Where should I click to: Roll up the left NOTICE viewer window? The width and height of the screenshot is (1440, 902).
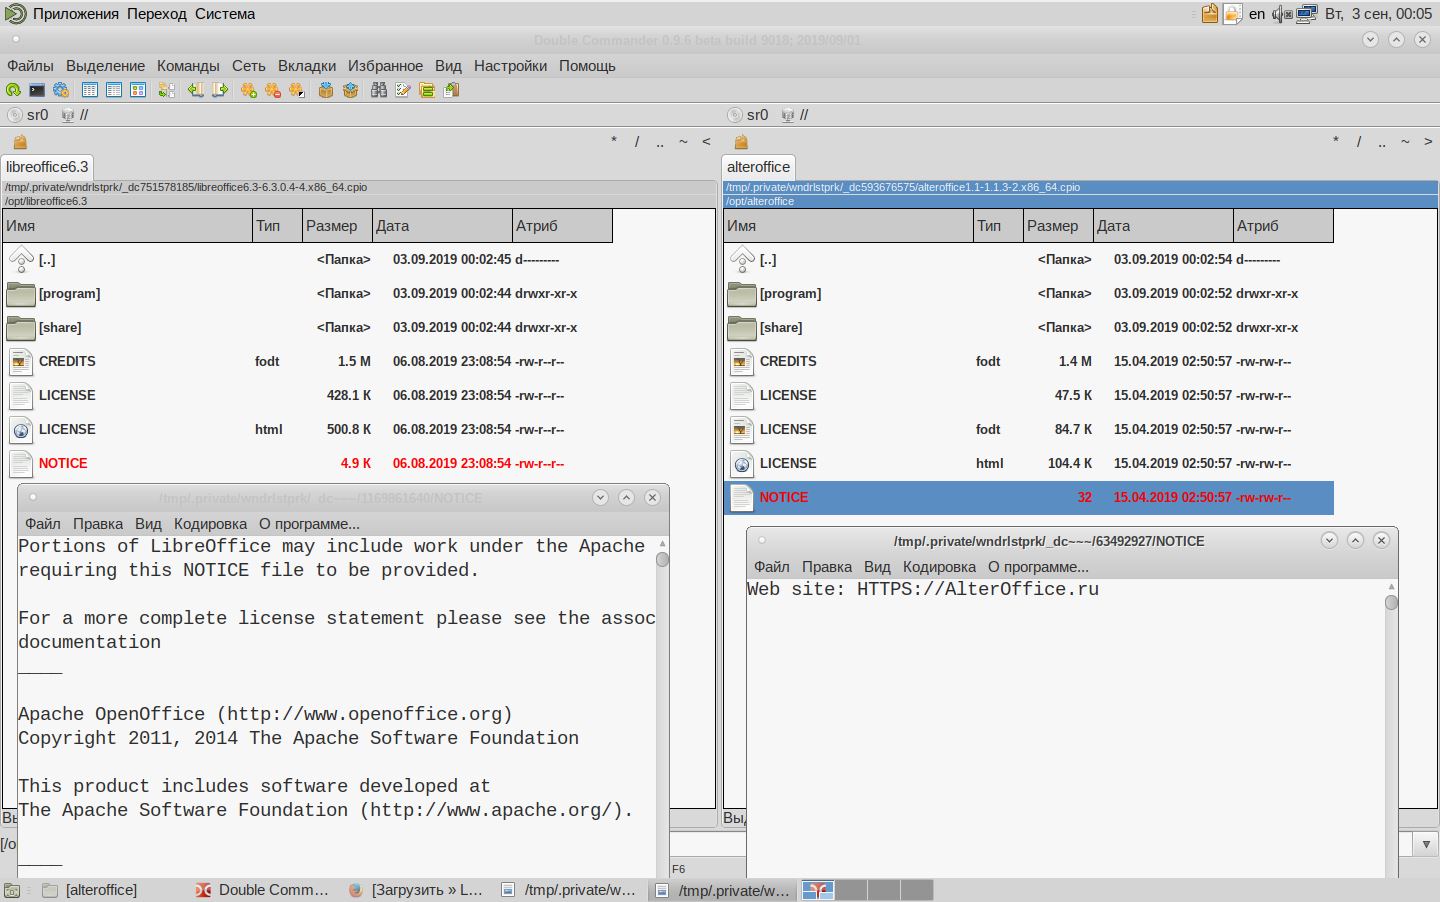626,497
